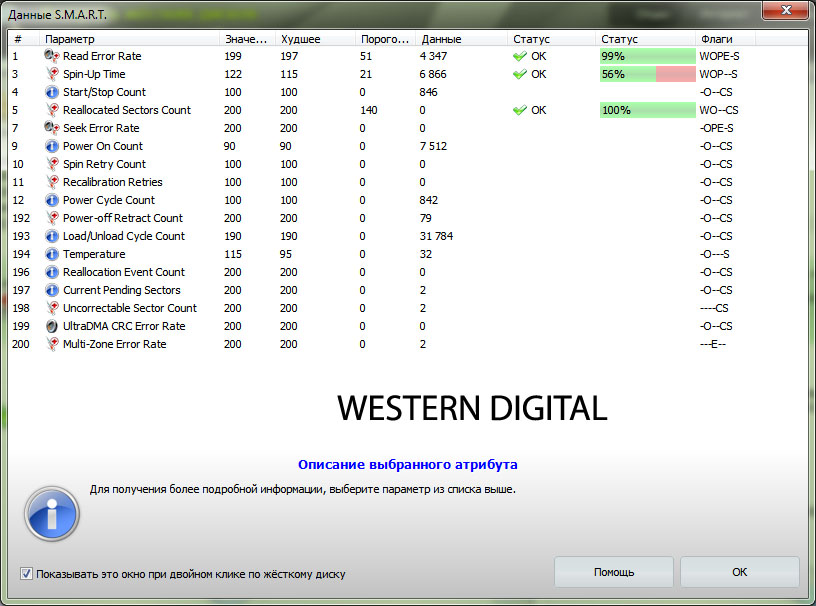816x606 pixels.
Task: Select the Recalibration Retries parameter
Action: point(112,182)
